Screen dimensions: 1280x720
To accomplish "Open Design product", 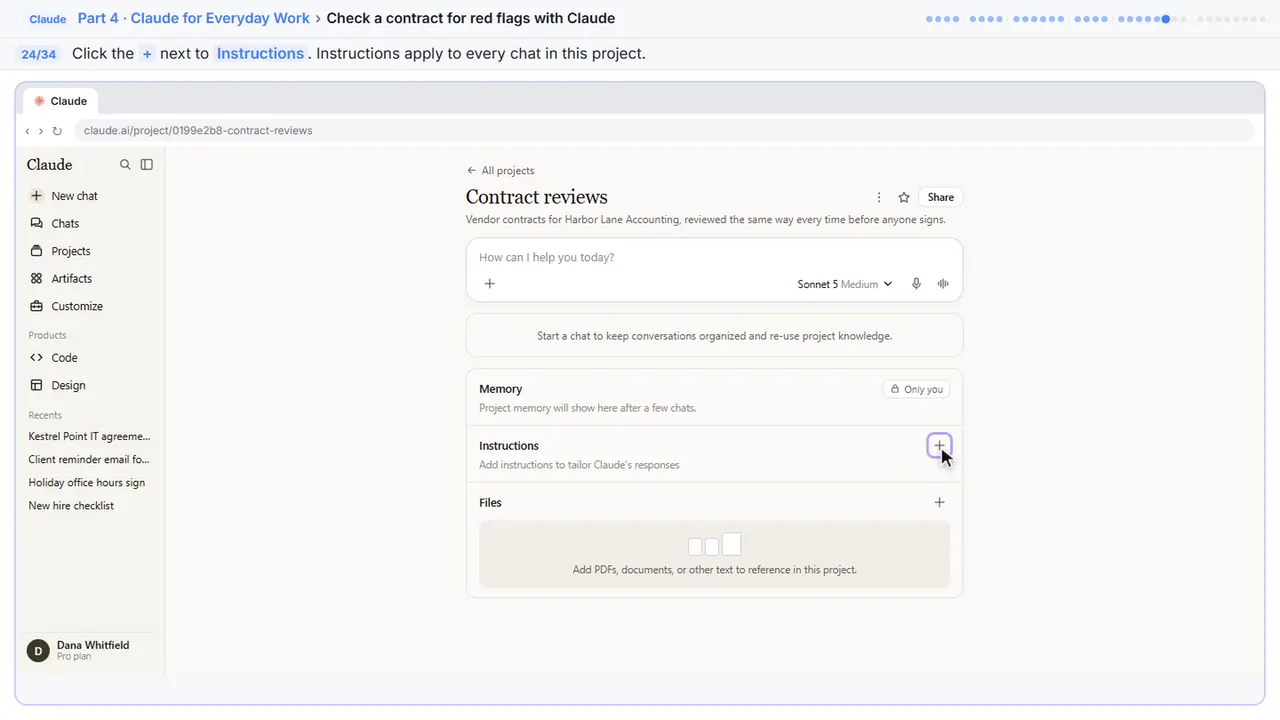I will 58,385.
